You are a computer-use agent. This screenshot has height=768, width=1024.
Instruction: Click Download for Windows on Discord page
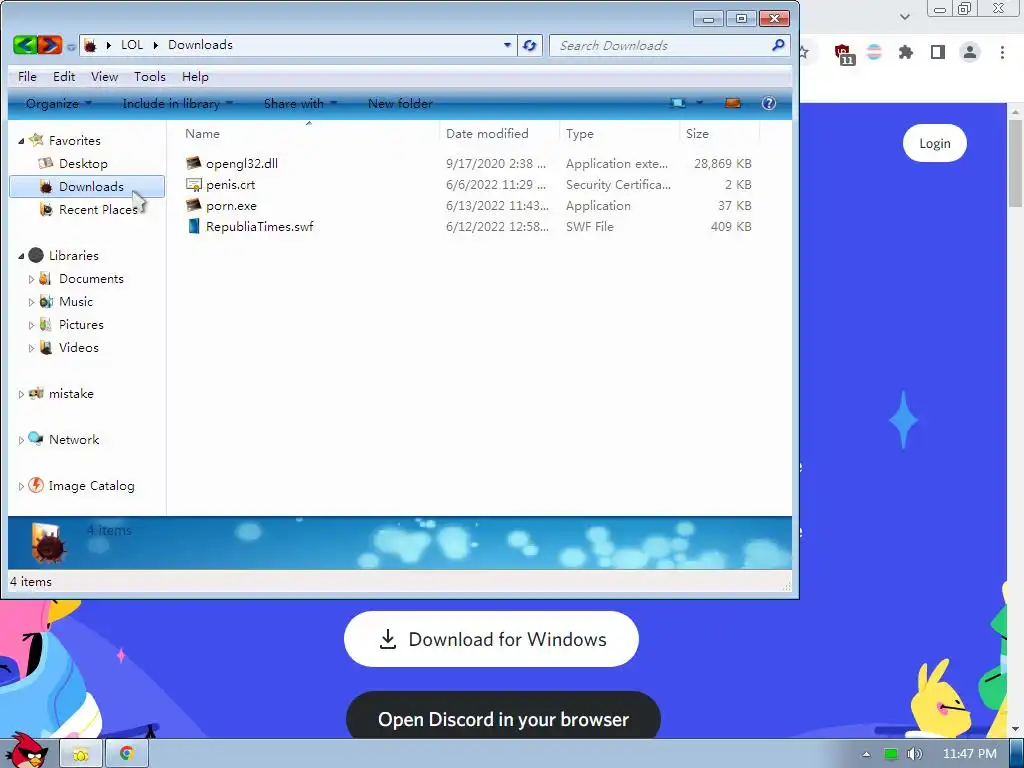491,639
